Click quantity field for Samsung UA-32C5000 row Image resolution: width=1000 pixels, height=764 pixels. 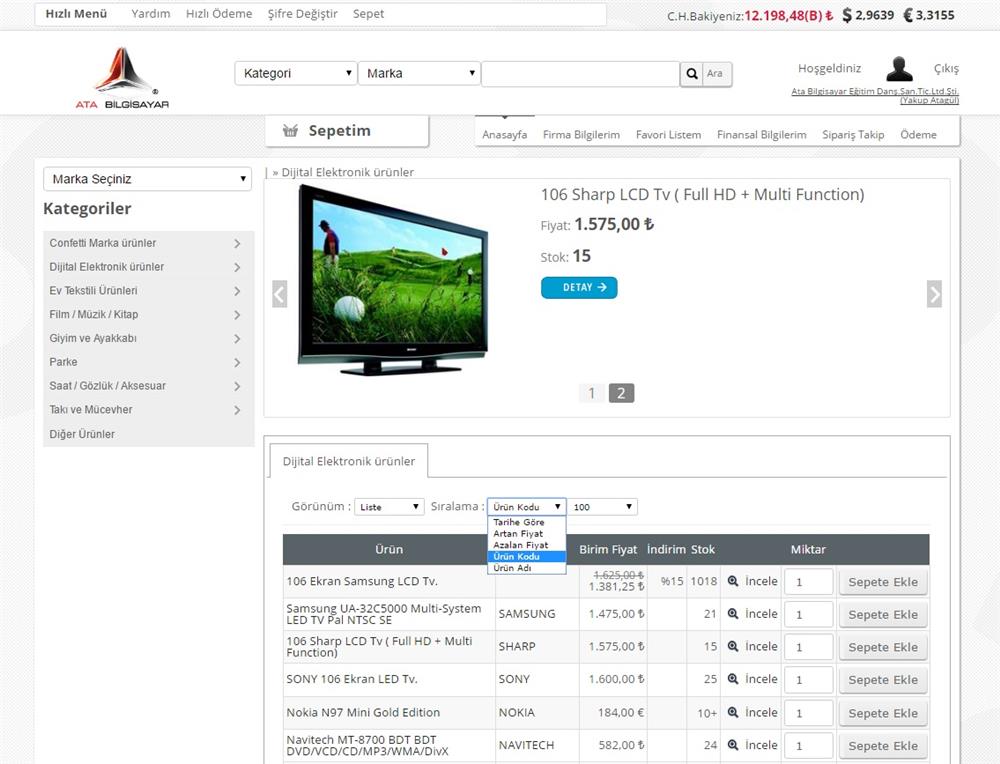pyautogui.click(x=809, y=615)
